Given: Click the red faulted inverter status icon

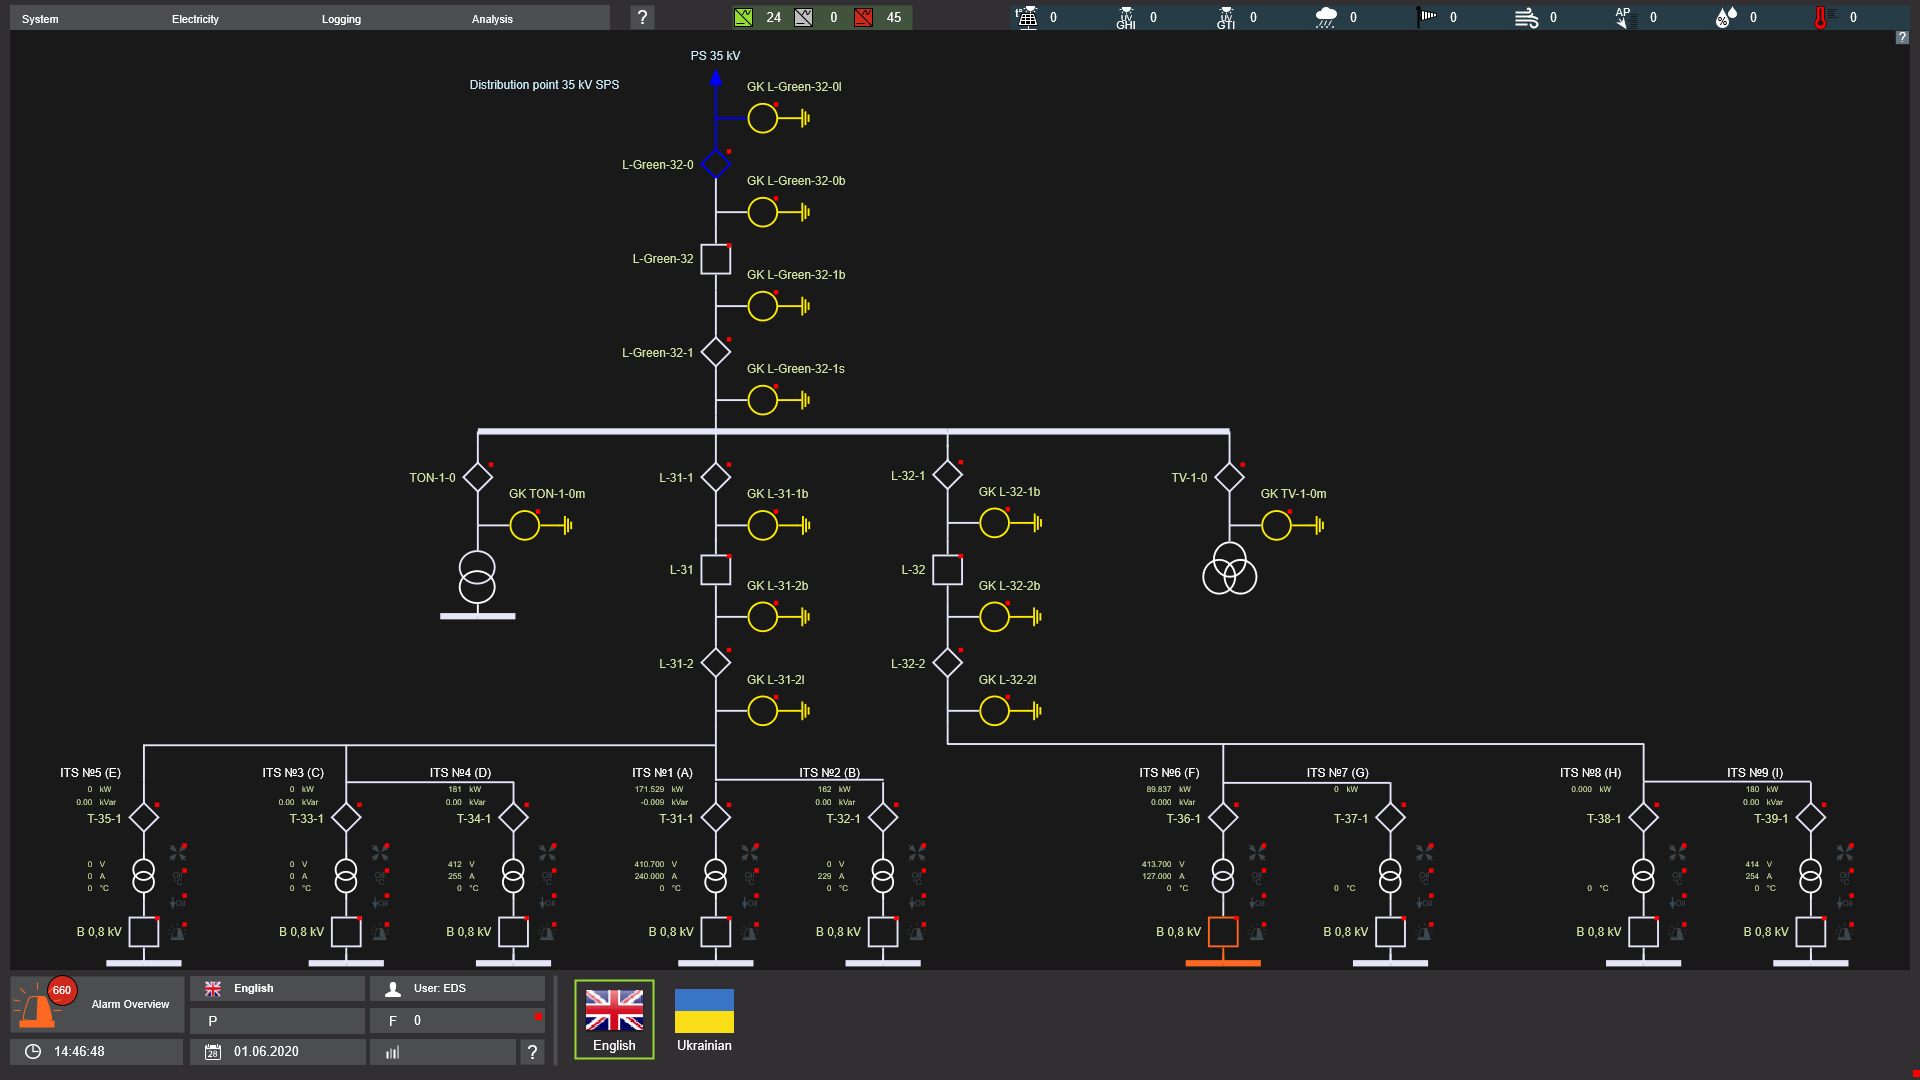Looking at the screenshot, I should coord(863,17).
